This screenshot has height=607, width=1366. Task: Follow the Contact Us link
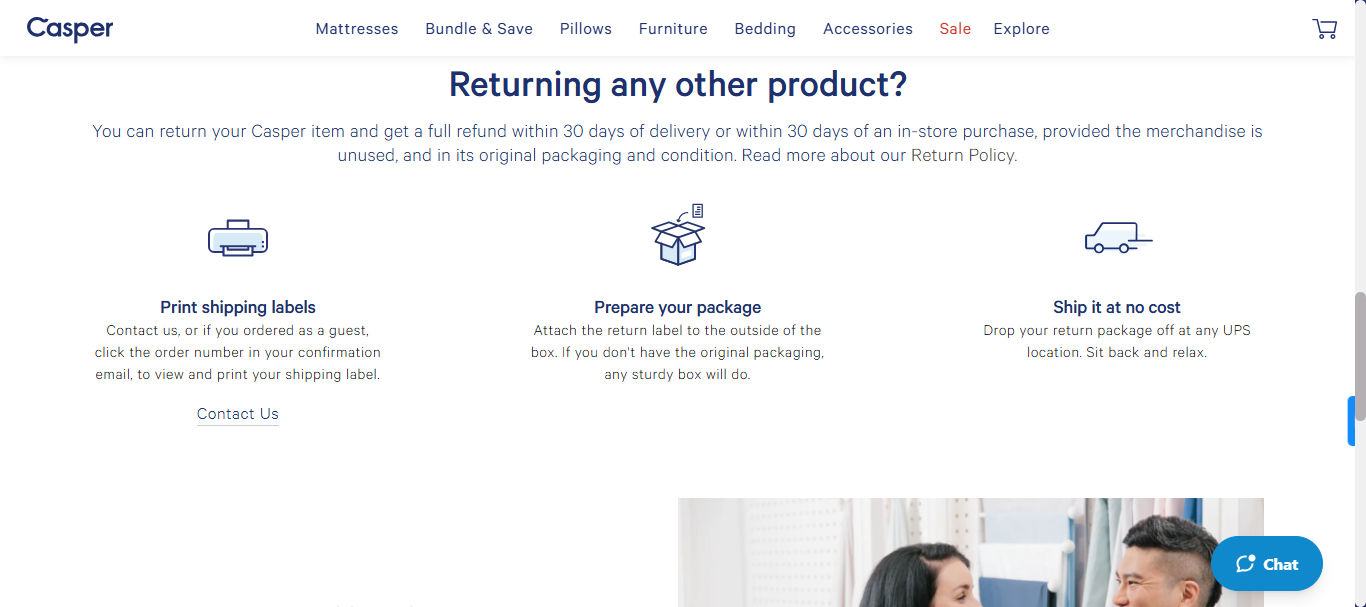pos(238,414)
